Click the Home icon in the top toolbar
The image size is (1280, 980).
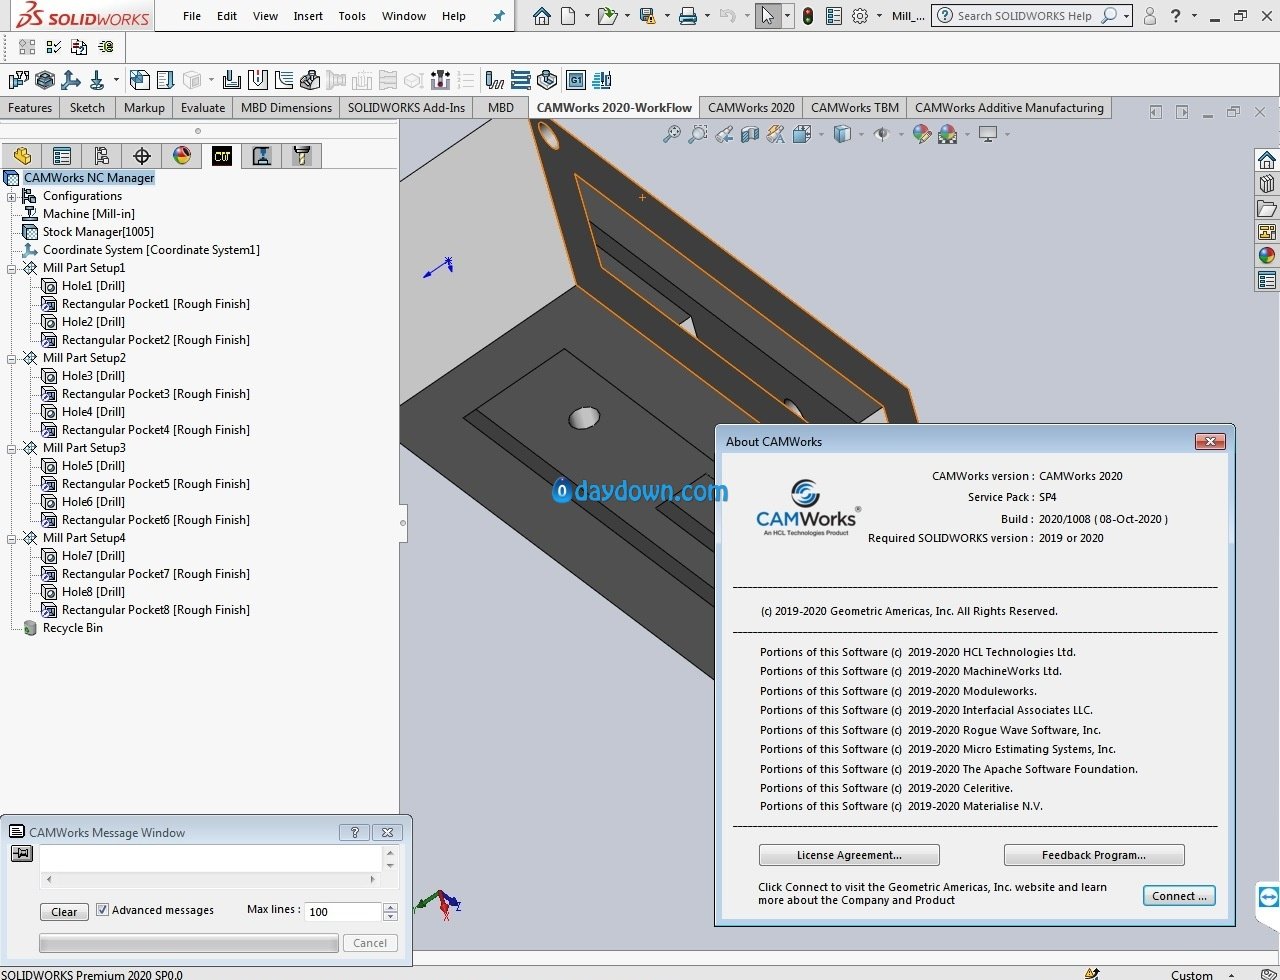[541, 16]
